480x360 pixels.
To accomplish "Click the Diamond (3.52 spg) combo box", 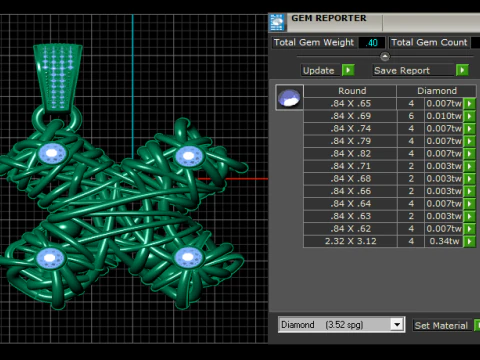I will click(x=341, y=325).
